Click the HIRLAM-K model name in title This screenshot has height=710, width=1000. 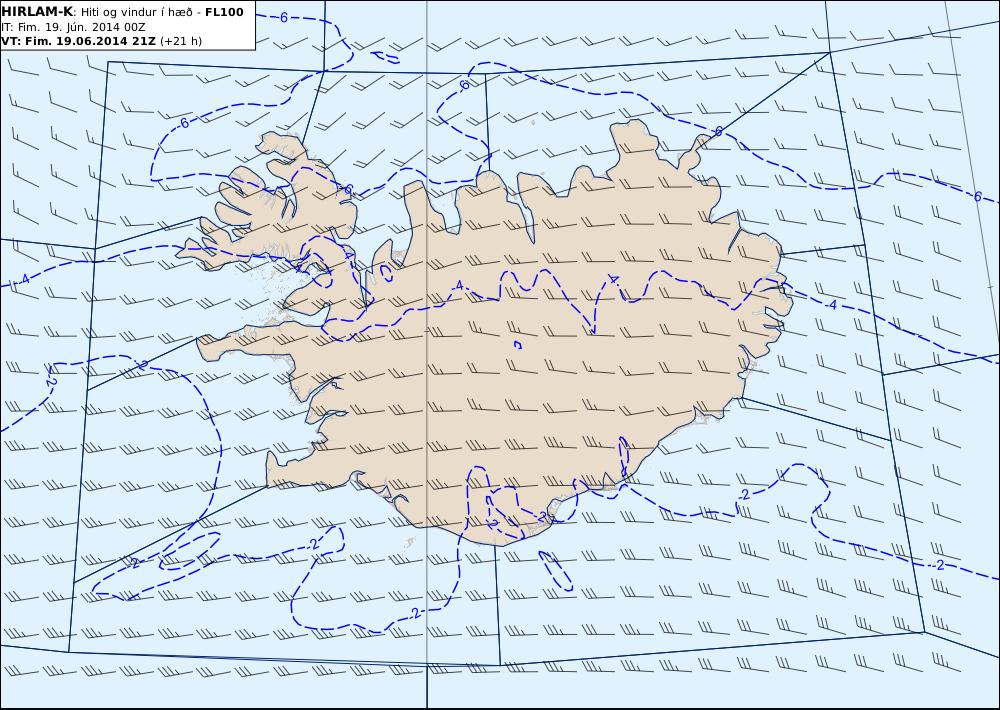pos(37,12)
